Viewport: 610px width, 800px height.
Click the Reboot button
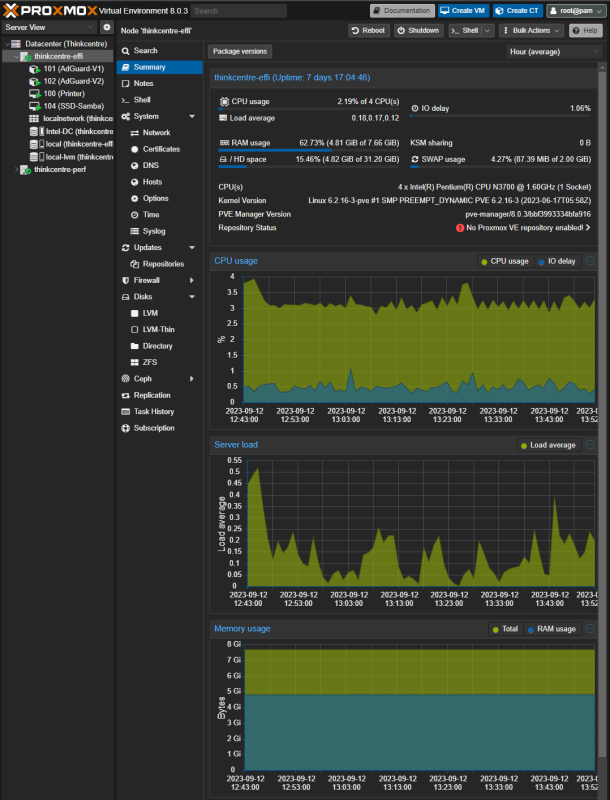[369, 31]
